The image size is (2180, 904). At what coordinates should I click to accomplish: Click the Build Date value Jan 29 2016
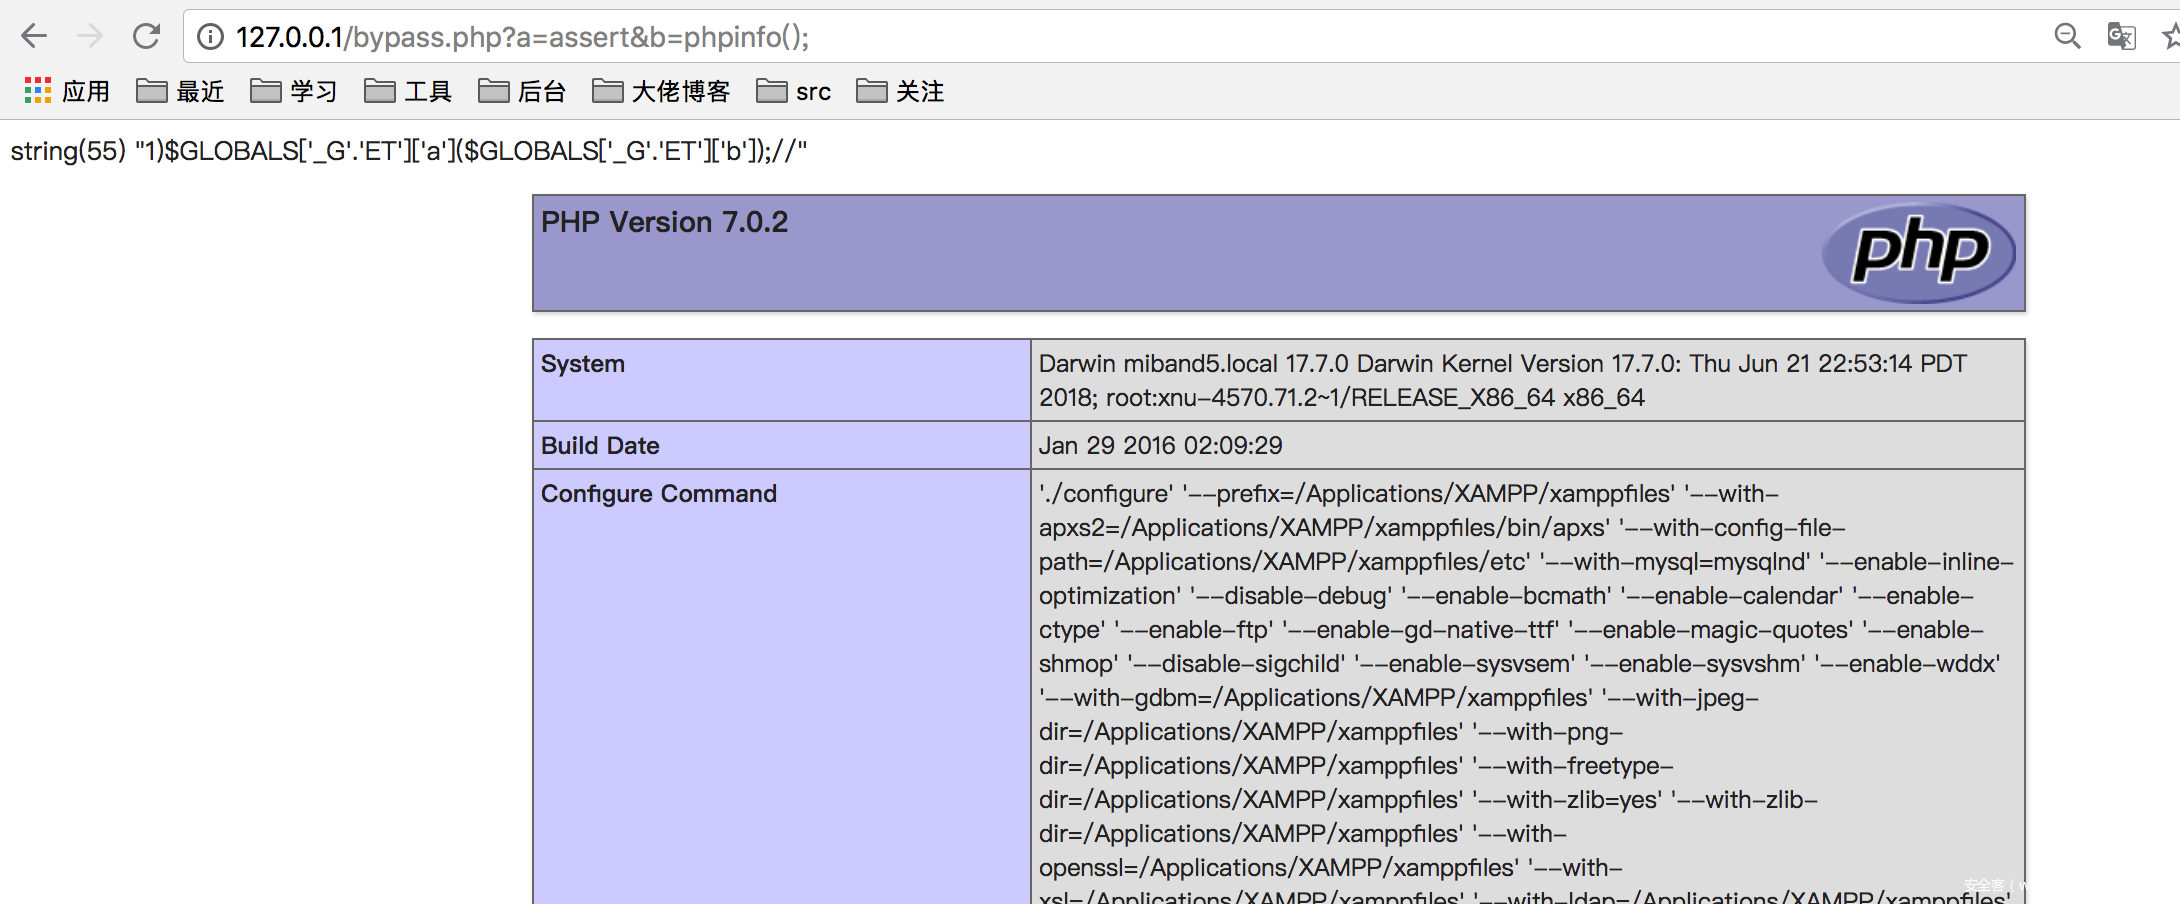click(x=1160, y=445)
